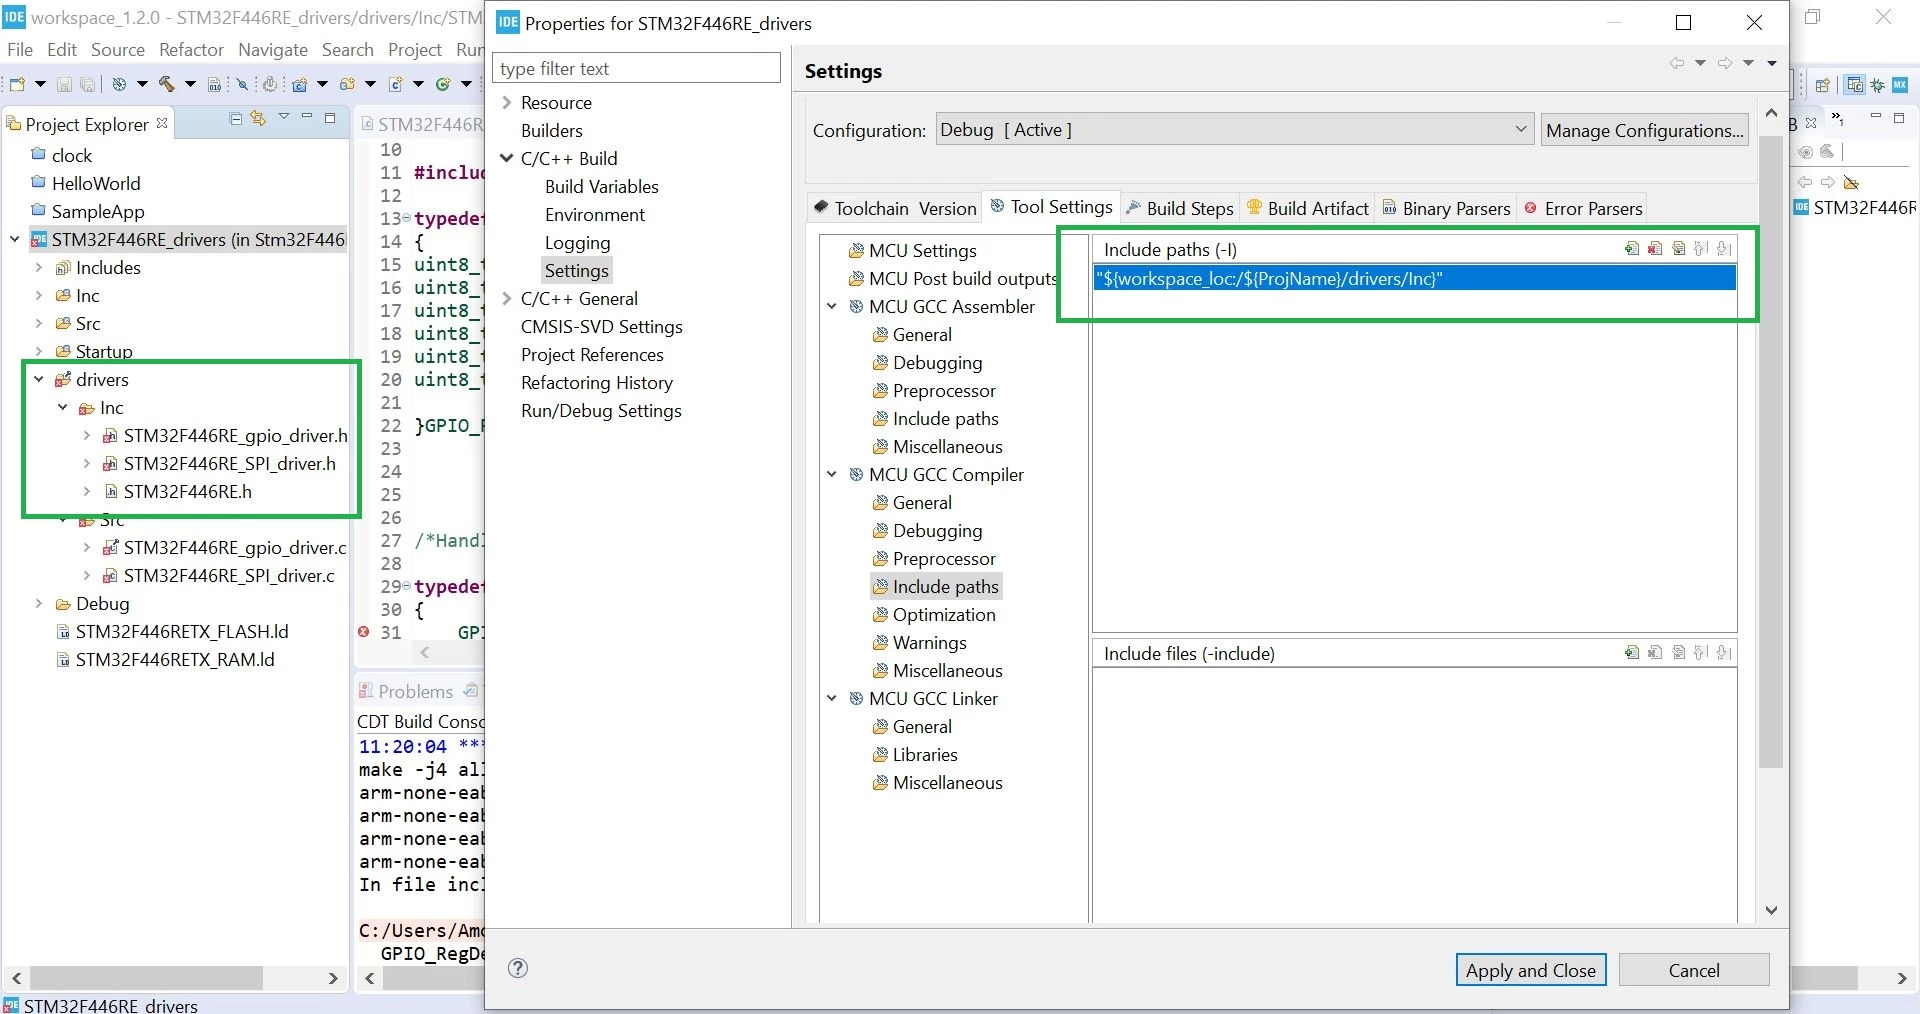
Task: Edit the selected include path entry icon
Action: 1679,249
